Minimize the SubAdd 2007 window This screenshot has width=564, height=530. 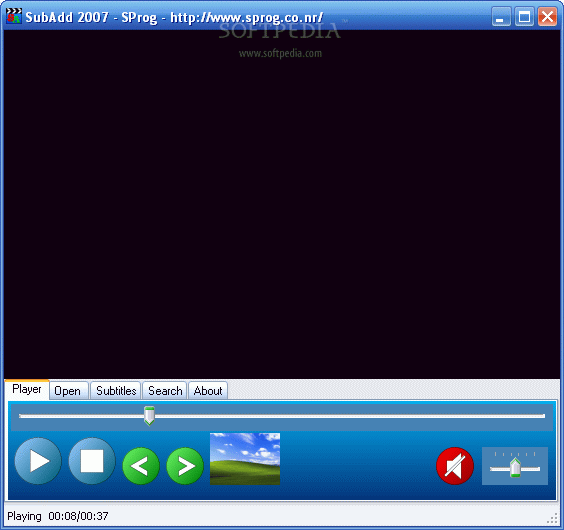(x=501, y=17)
